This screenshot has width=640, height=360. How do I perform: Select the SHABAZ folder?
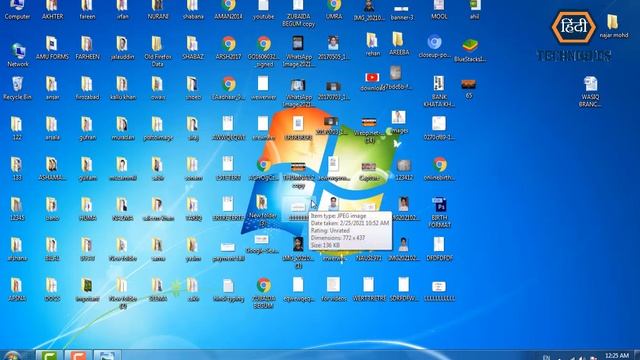point(193,48)
